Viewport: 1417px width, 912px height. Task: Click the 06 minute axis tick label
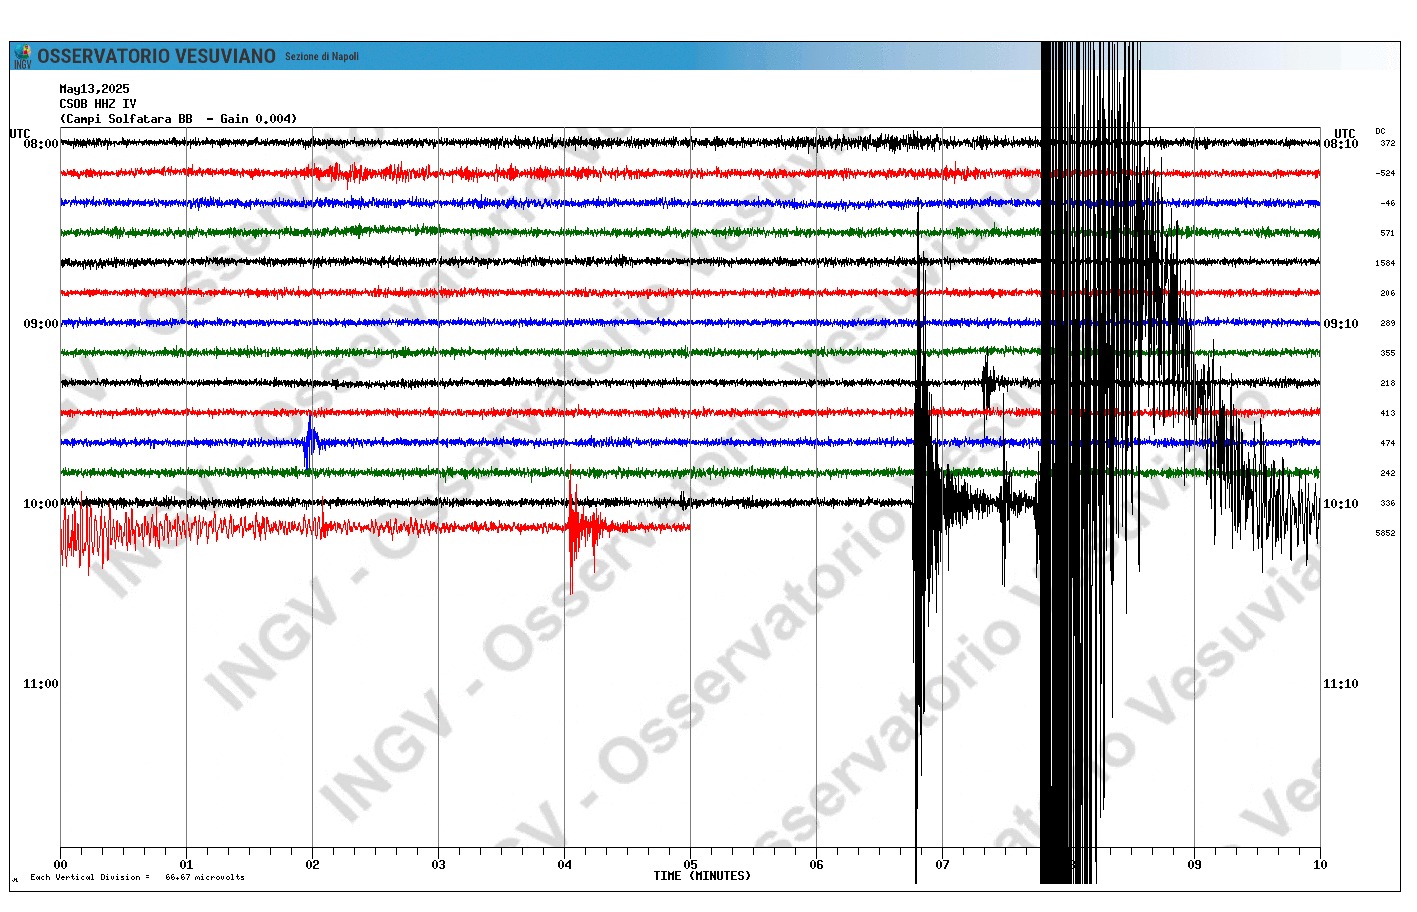[817, 865]
